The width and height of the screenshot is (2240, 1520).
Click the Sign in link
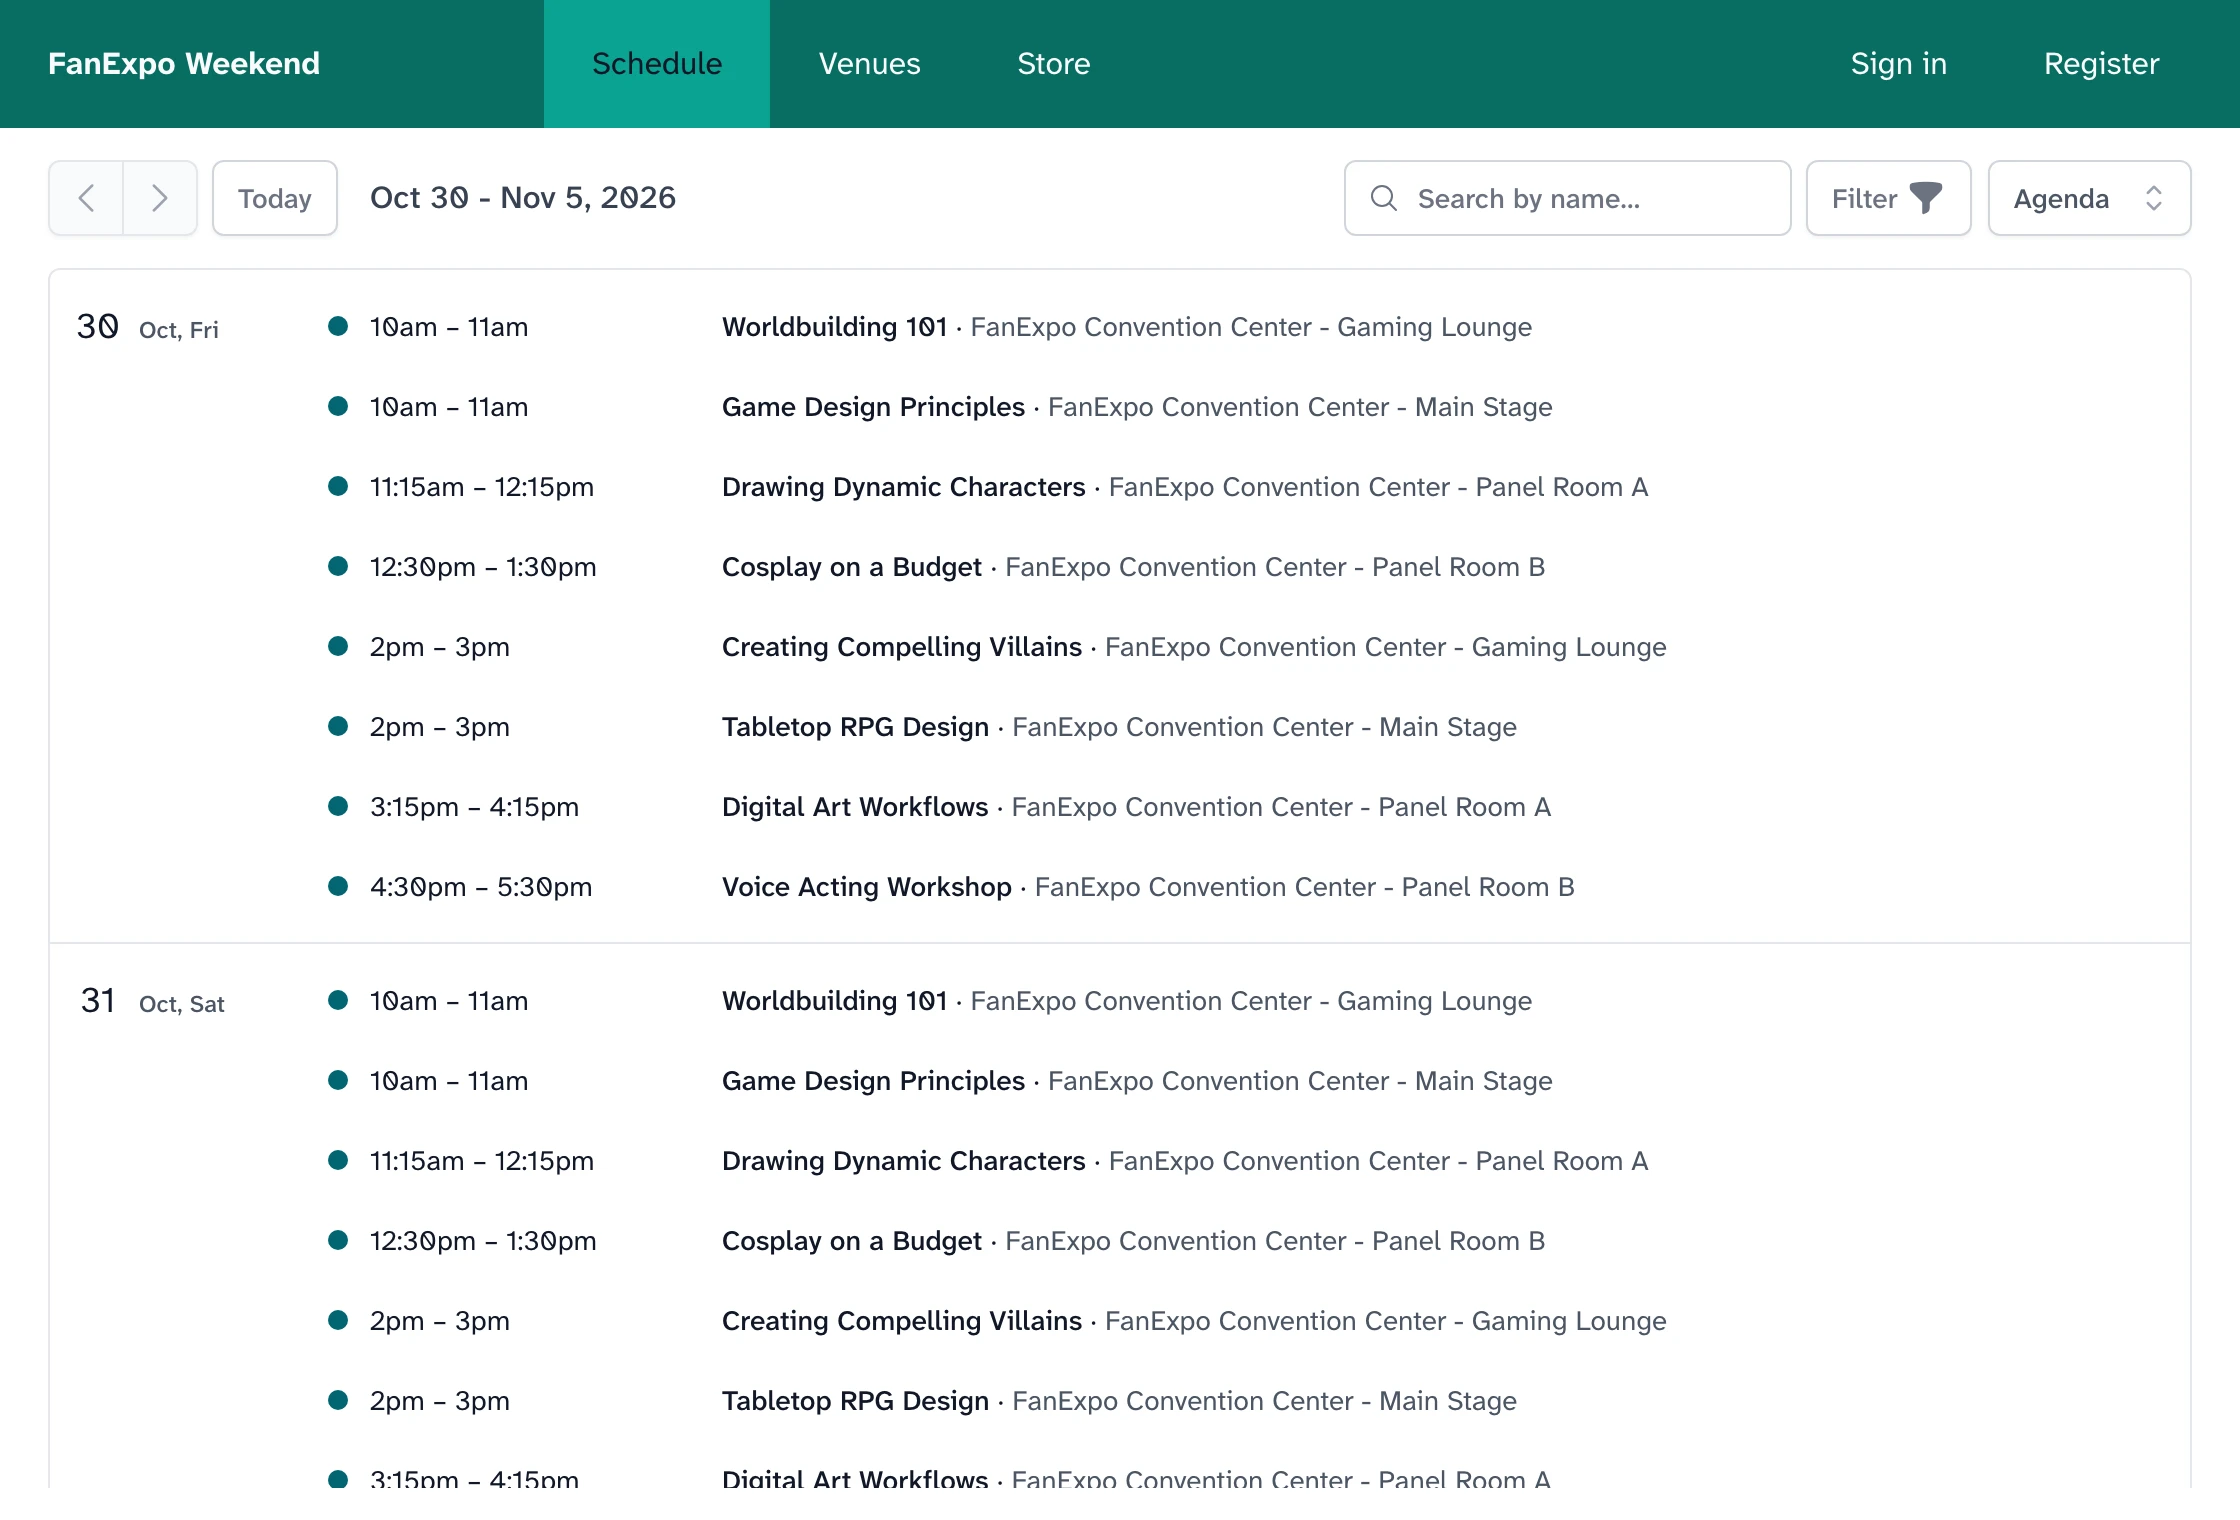(1898, 64)
